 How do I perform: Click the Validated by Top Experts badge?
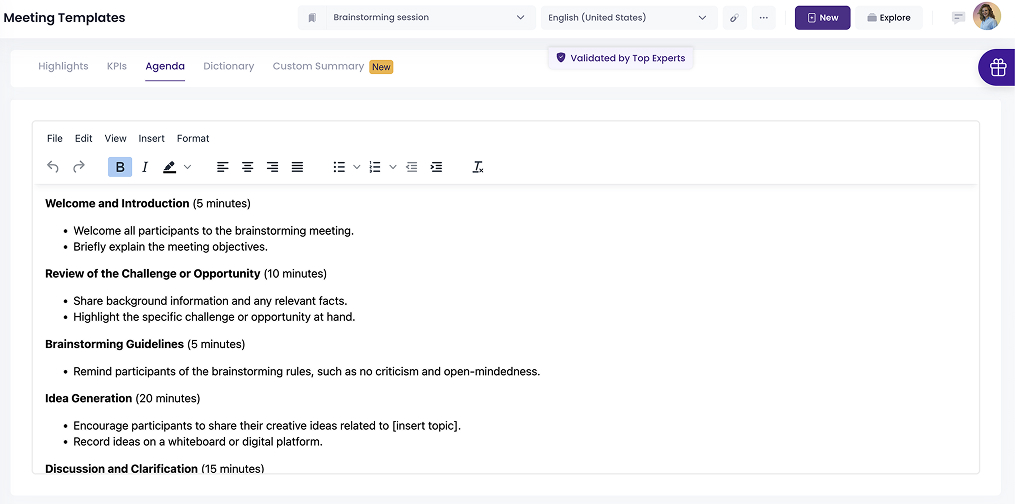621,58
